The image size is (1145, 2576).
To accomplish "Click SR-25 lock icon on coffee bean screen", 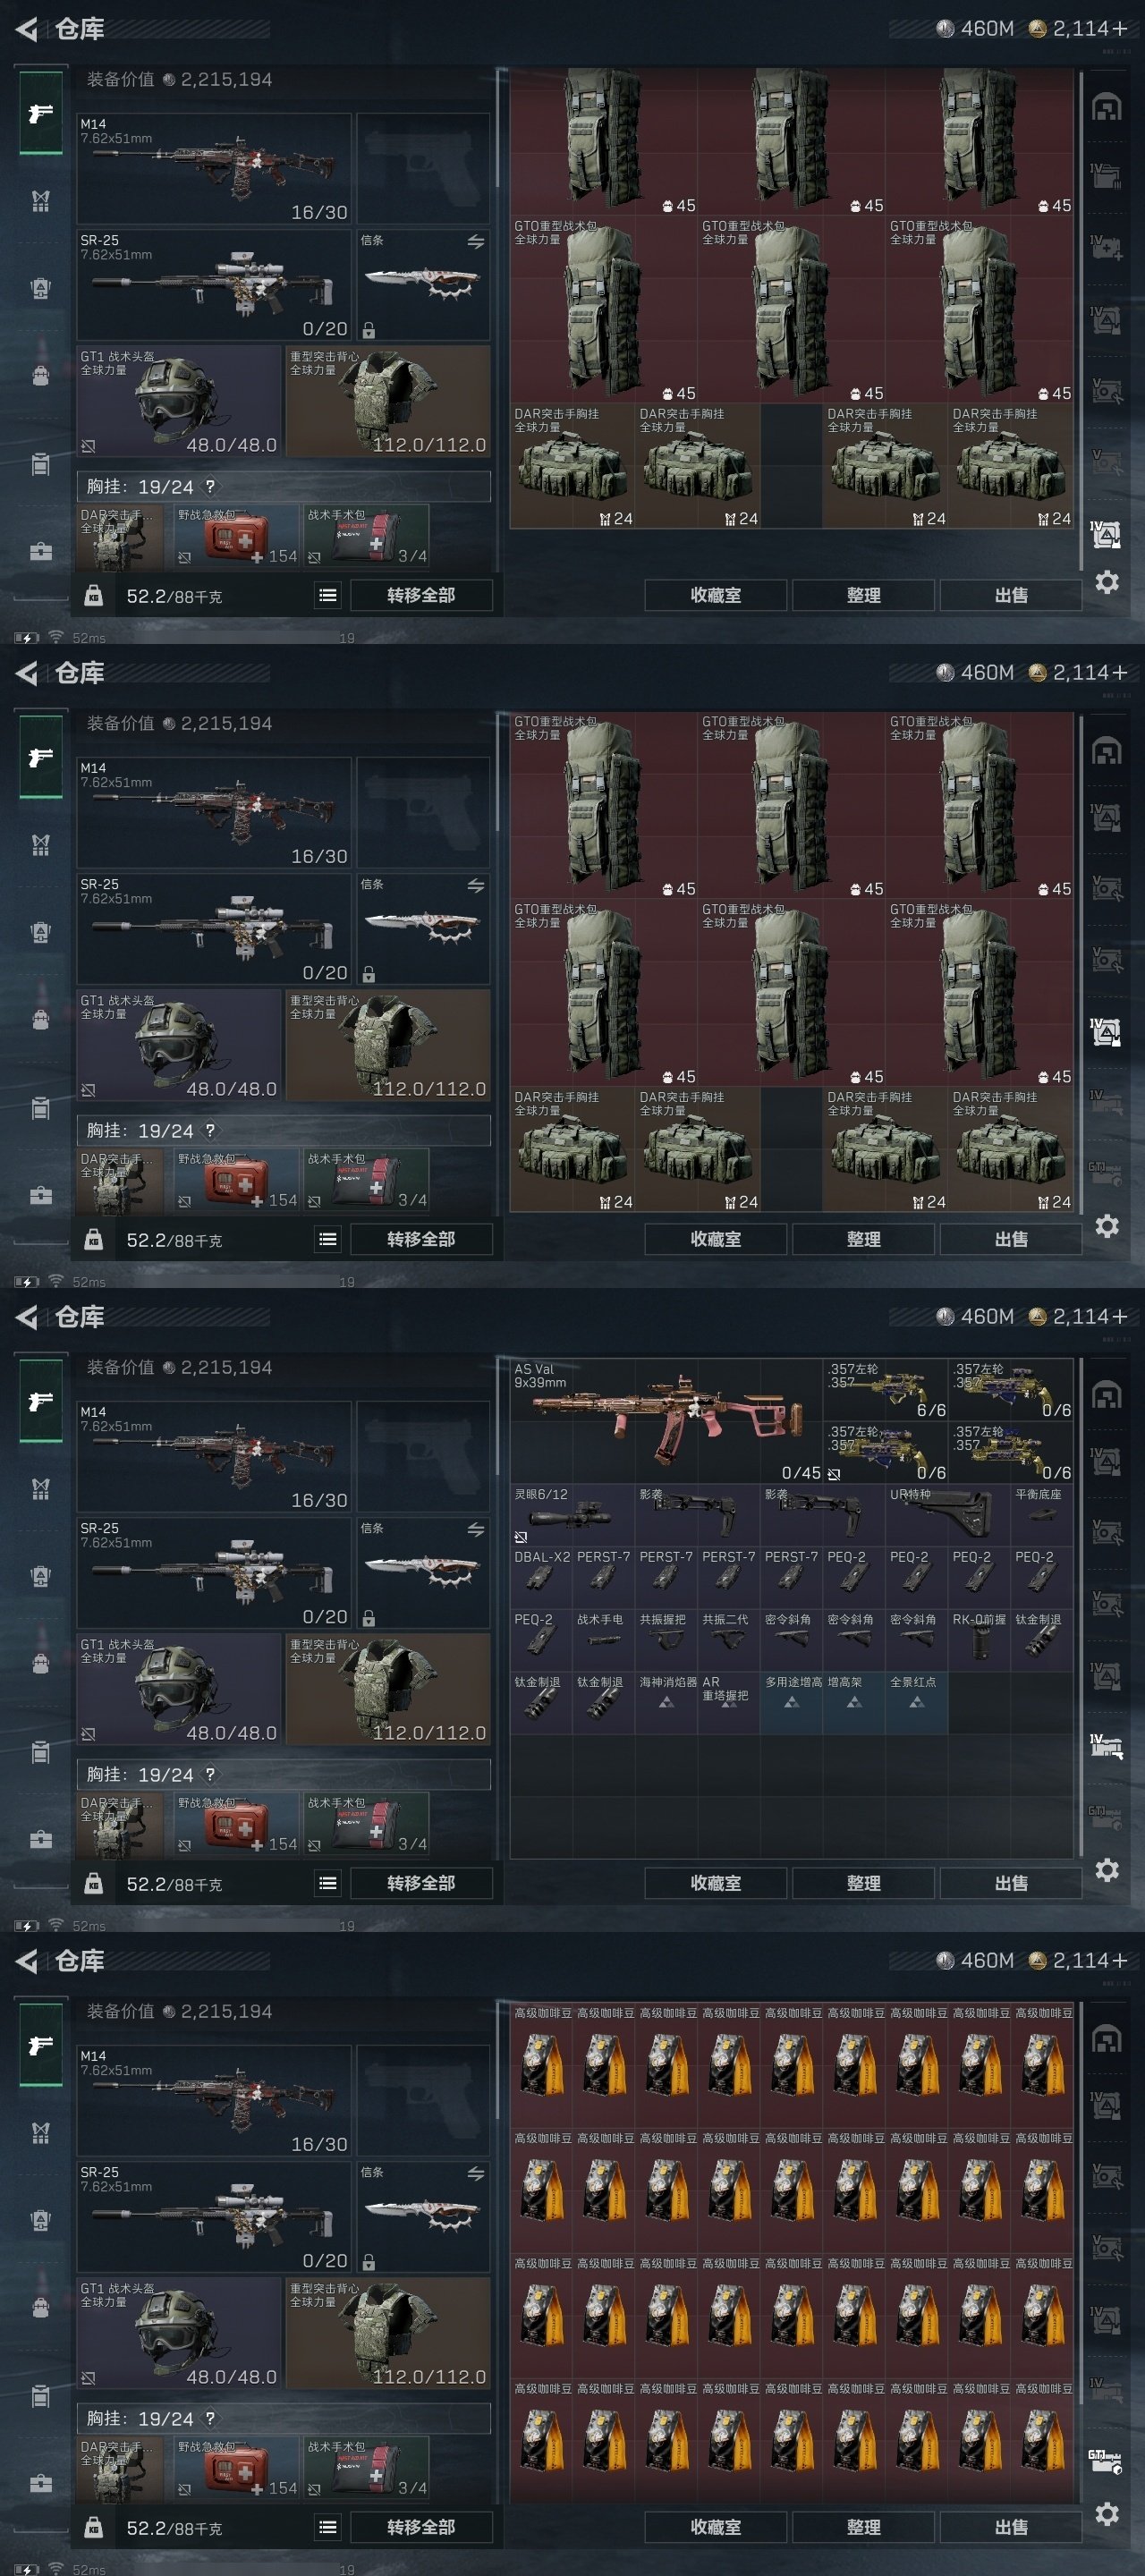I will click(x=369, y=2261).
